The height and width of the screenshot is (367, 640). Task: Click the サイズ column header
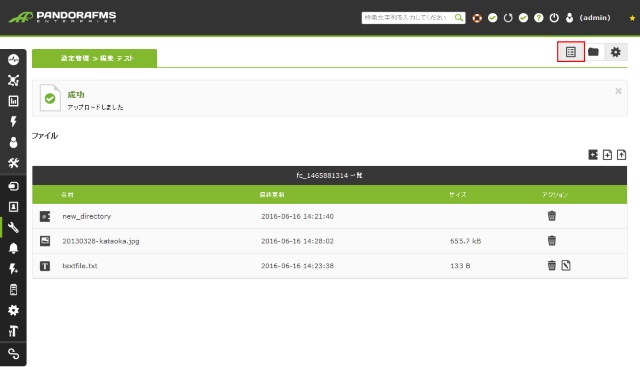click(458, 195)
